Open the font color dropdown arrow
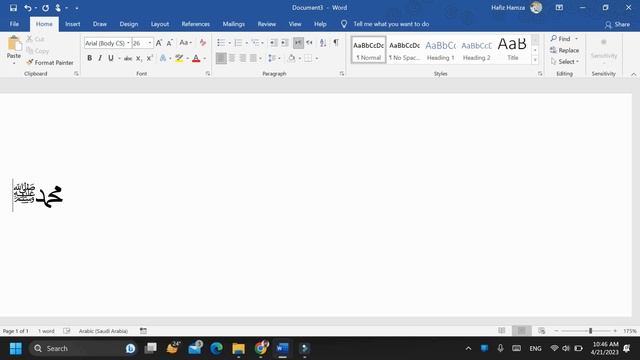 tap(204, 58)
